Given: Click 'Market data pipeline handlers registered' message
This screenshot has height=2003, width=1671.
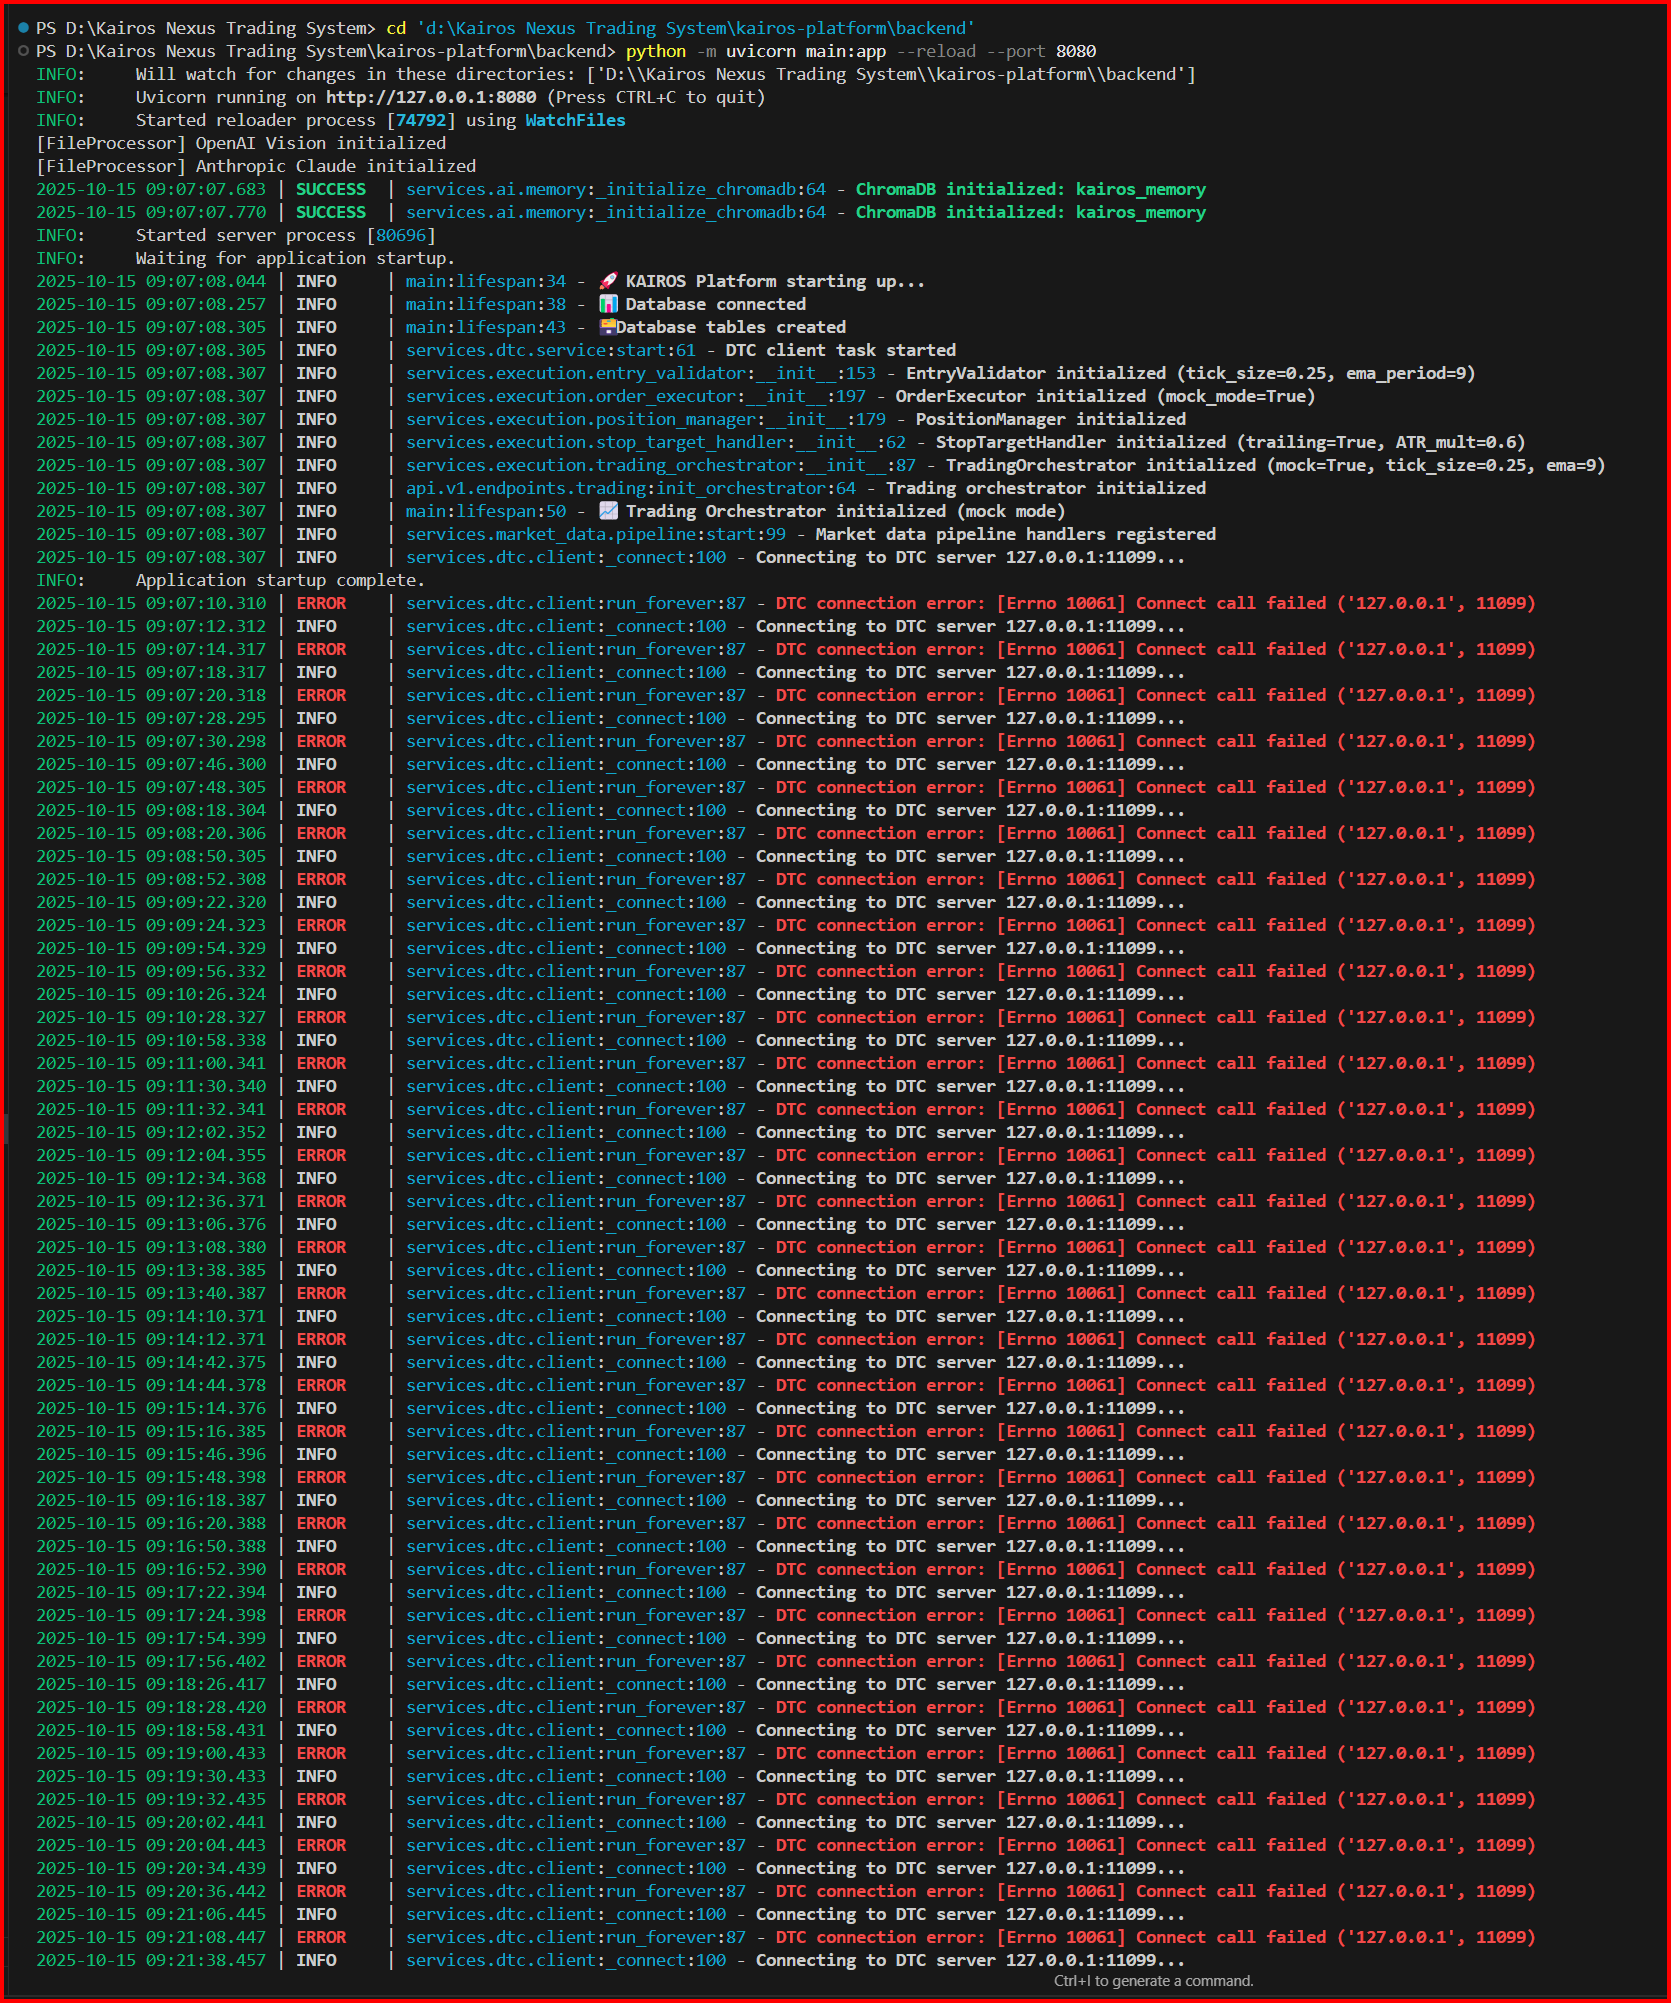Looking at the screenshot, I should tap(1015, 534).
